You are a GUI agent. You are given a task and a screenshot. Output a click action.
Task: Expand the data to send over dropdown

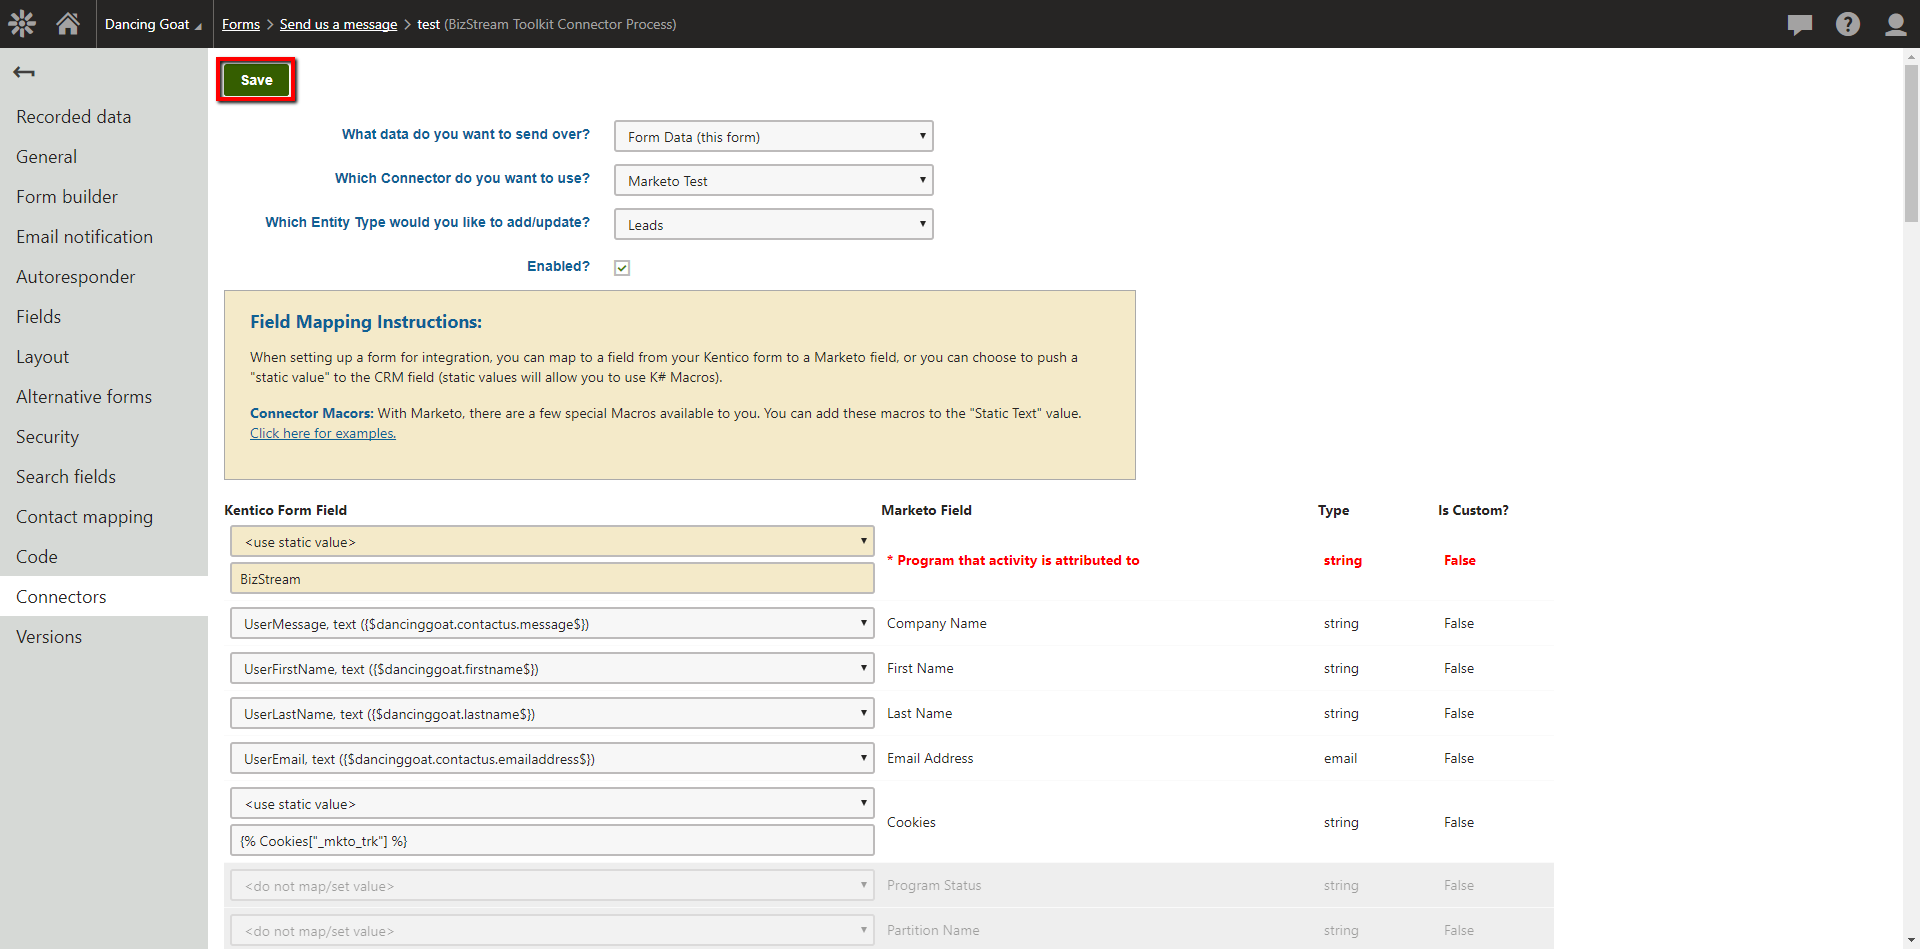773,137
